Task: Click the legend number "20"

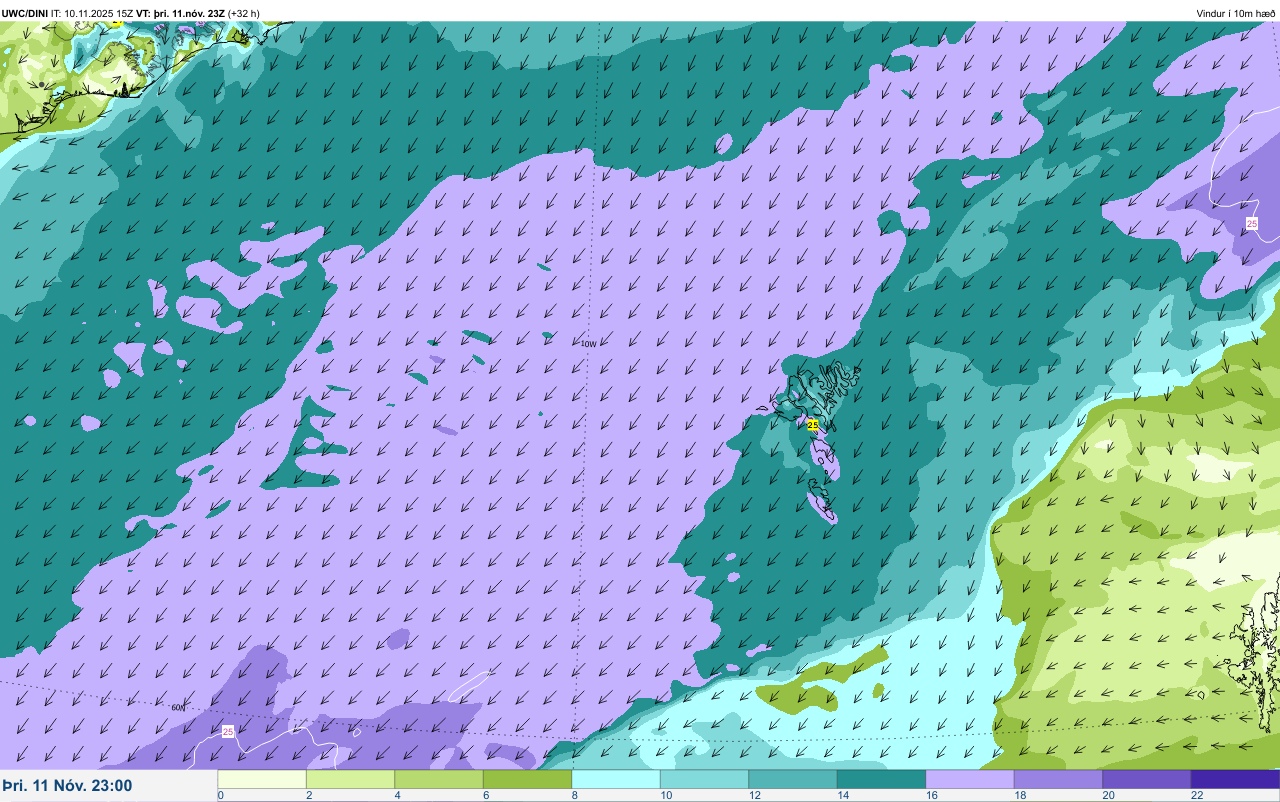Action: point(1108,796)
